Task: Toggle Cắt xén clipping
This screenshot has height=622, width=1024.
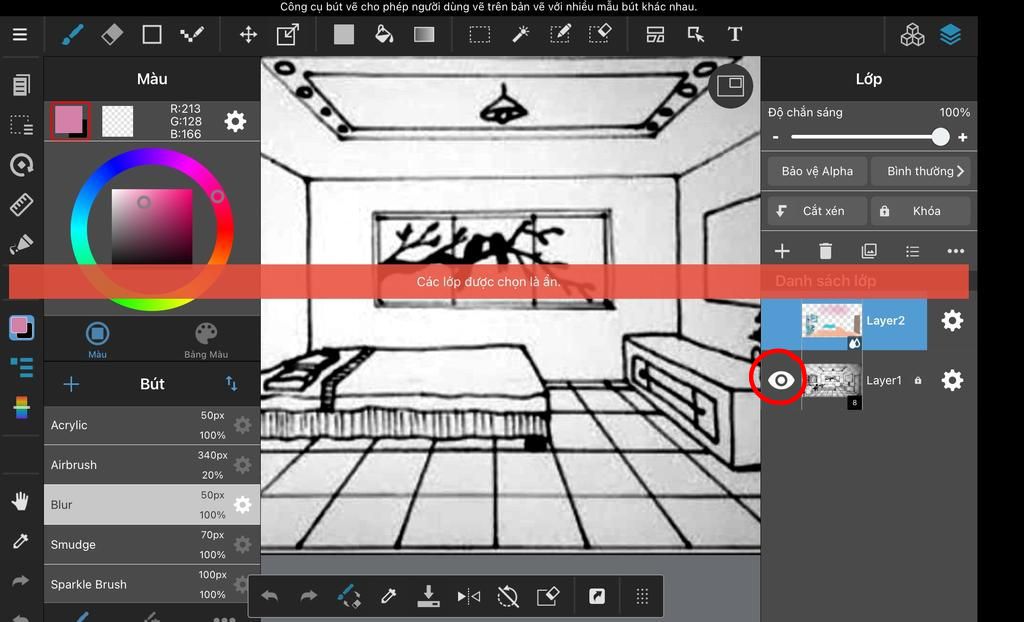Action: [x=817, y=211]
